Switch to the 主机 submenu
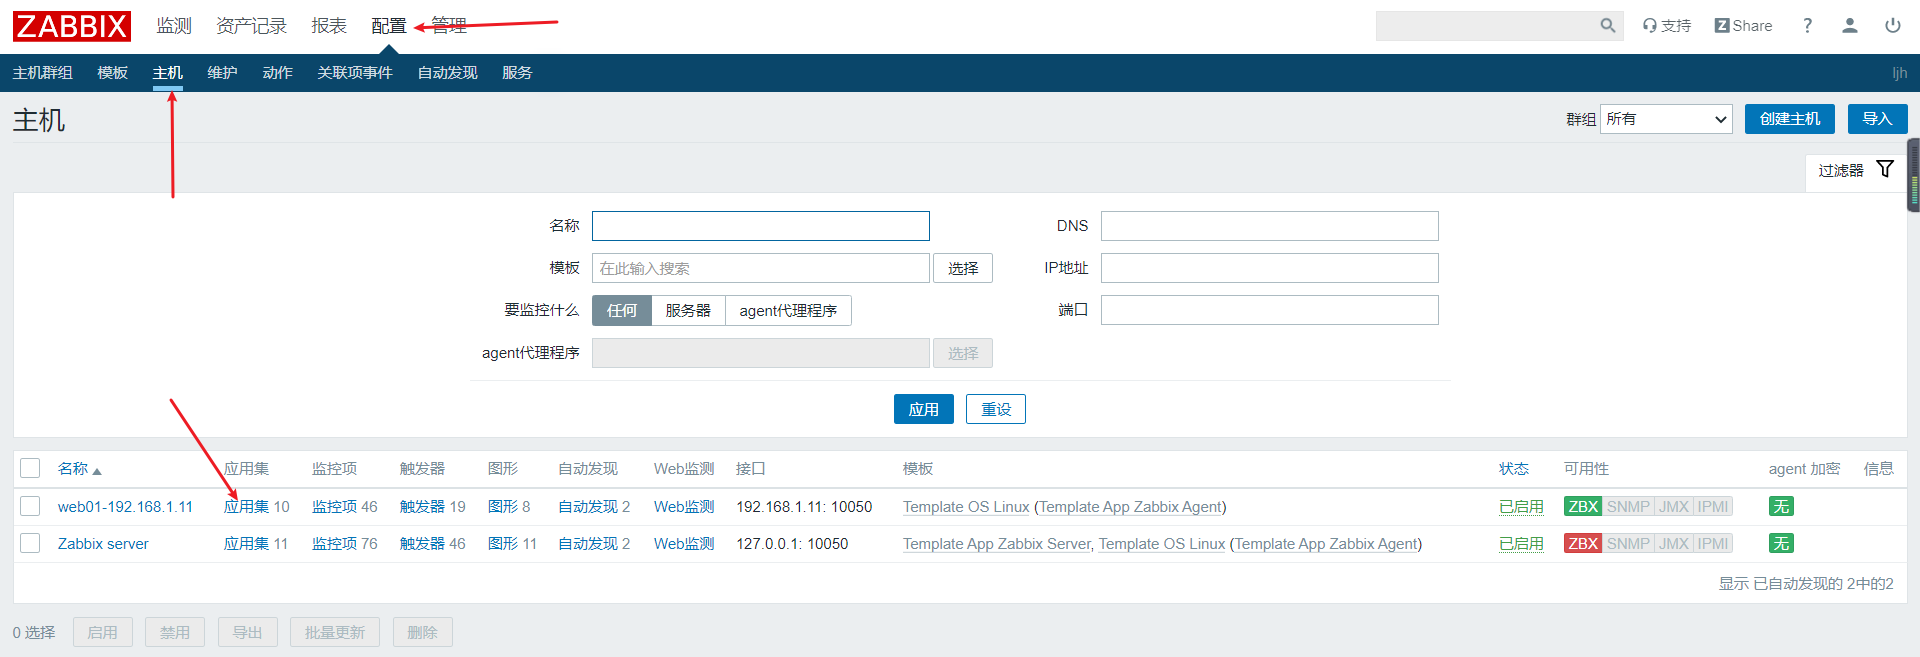 pos(167,73)
